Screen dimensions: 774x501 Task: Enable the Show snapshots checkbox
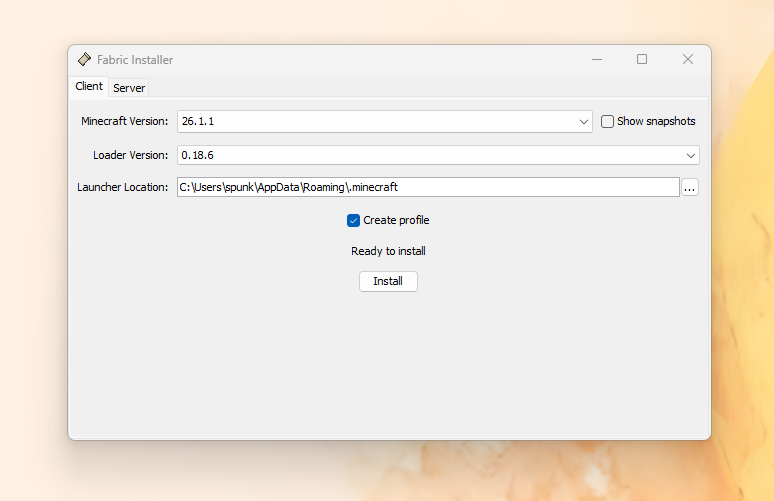607,122
